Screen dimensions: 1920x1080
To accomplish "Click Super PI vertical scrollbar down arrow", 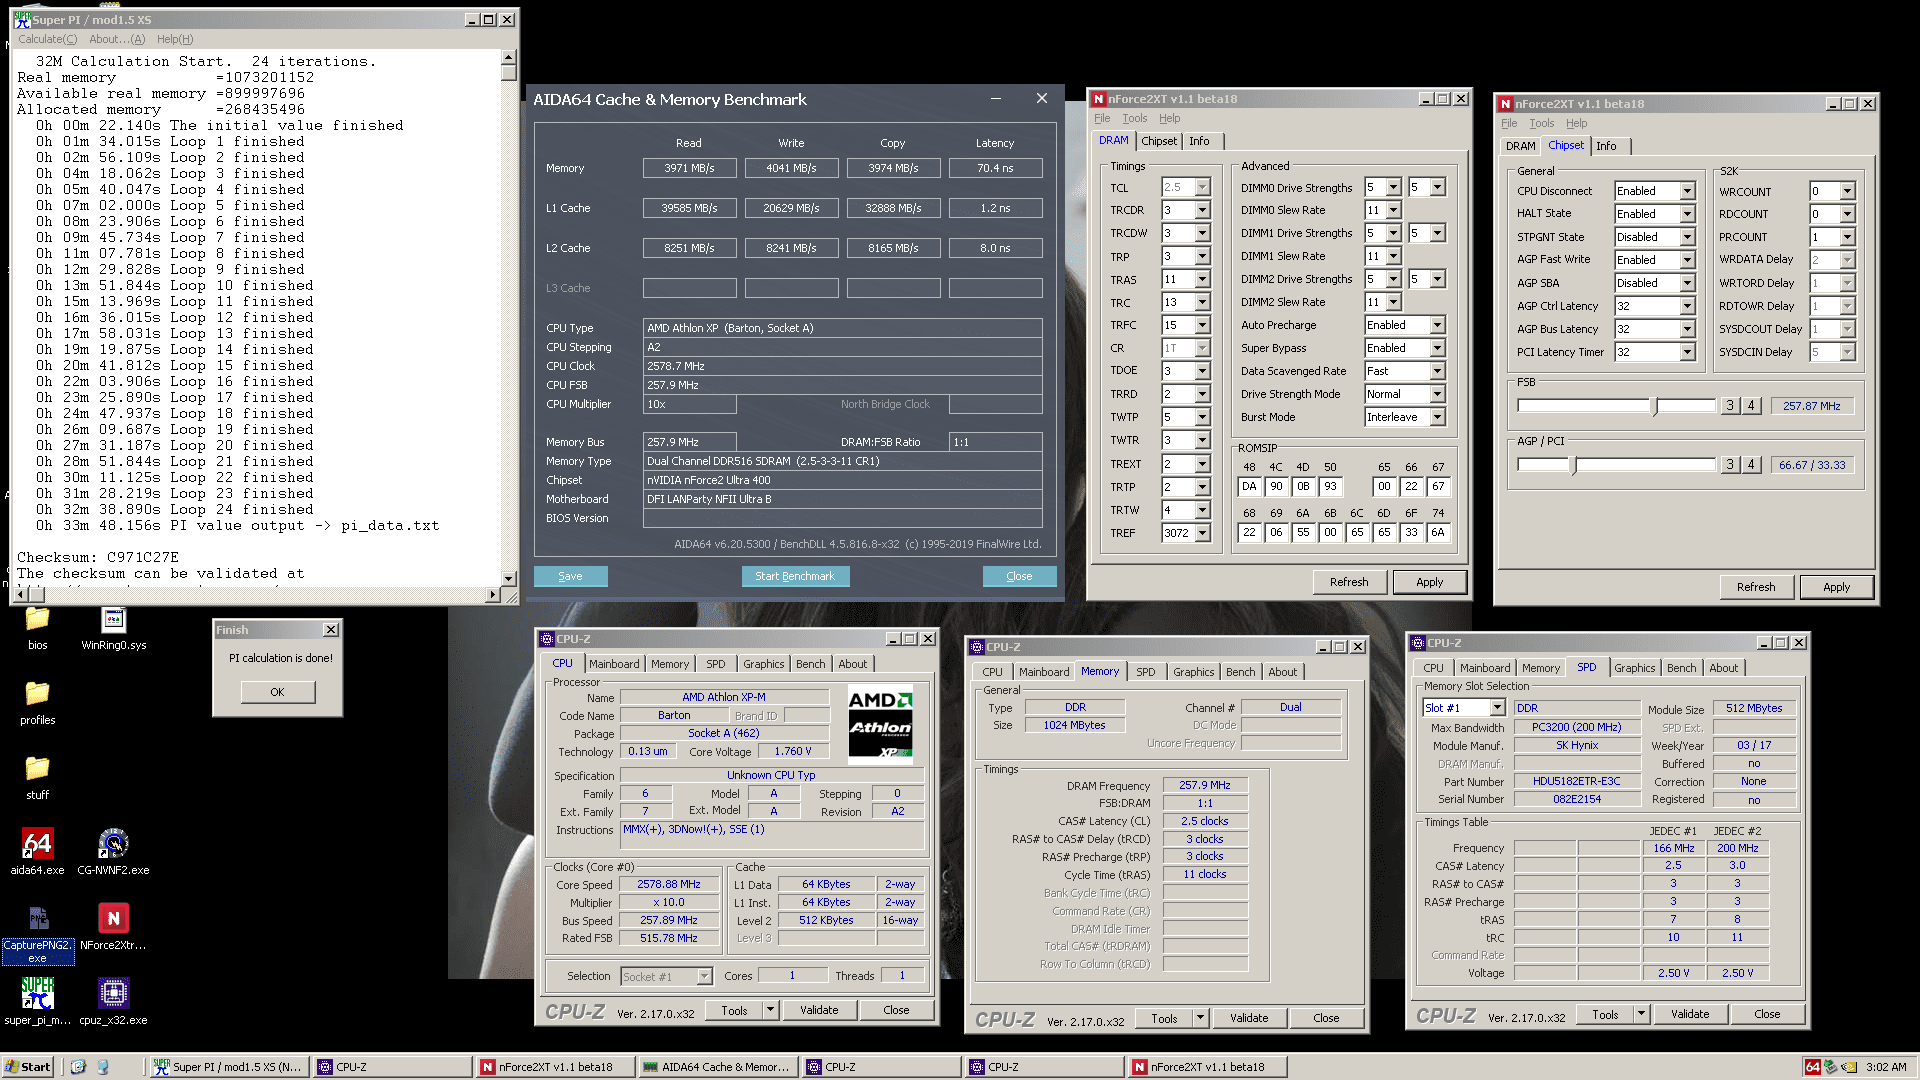I will 509,578.
